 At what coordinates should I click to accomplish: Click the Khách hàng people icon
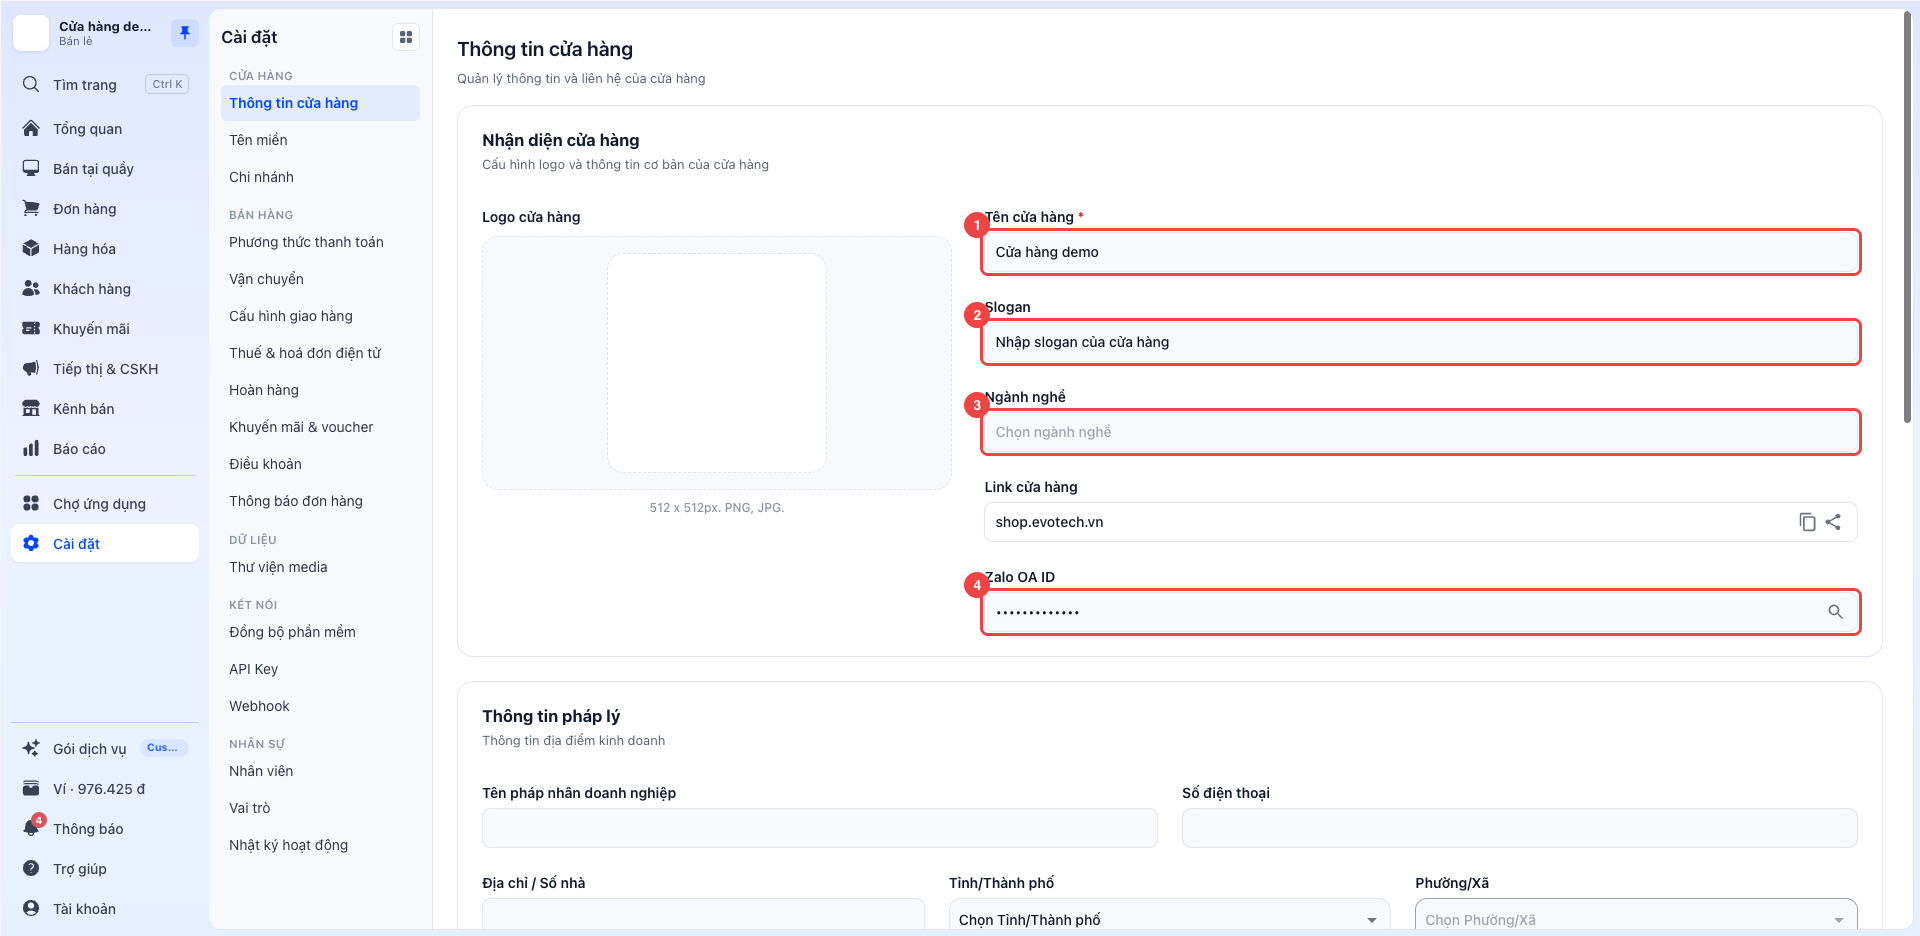pyautogui.click(x=31, y=288)
